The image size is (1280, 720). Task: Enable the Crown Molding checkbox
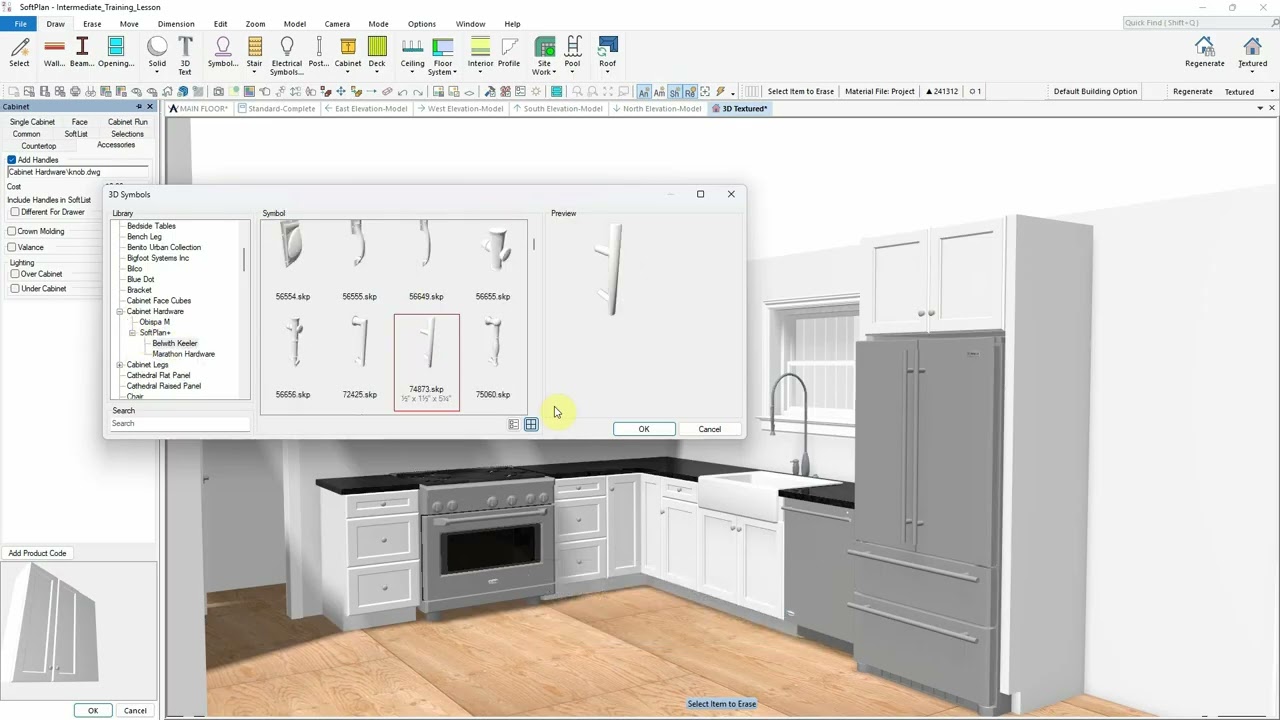11,231
